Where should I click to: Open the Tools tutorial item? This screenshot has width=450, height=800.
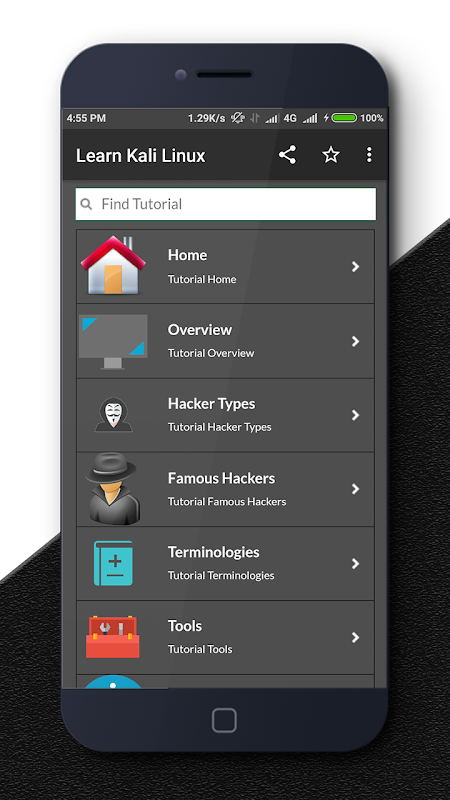click(226, 637)
